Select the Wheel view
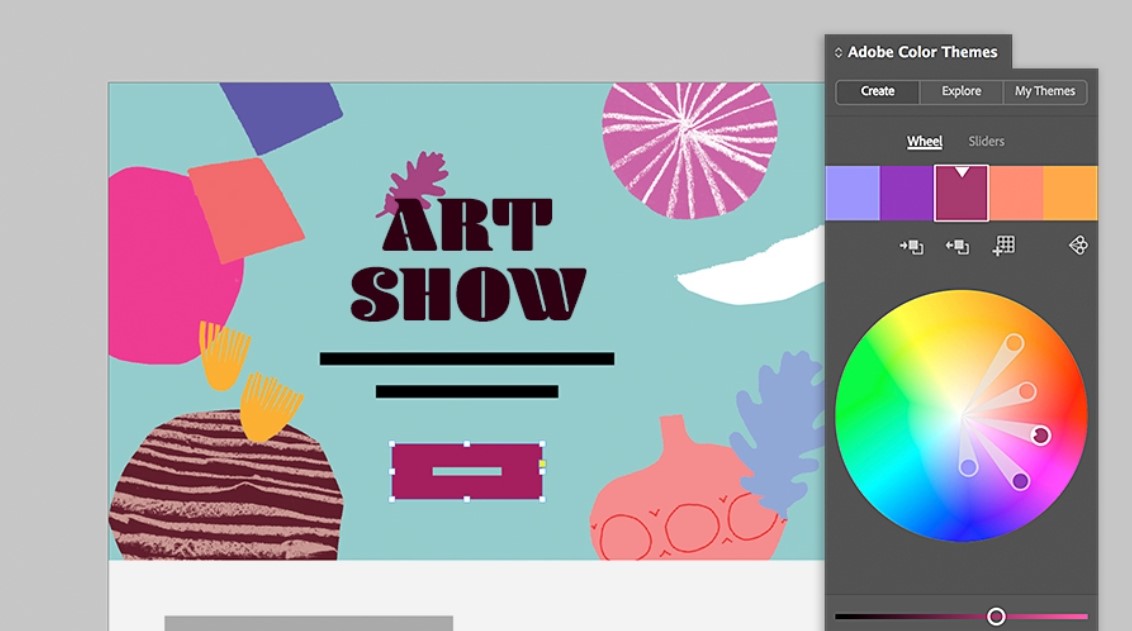This screenshot has height=631, width=1132. [x=924, y=141]
